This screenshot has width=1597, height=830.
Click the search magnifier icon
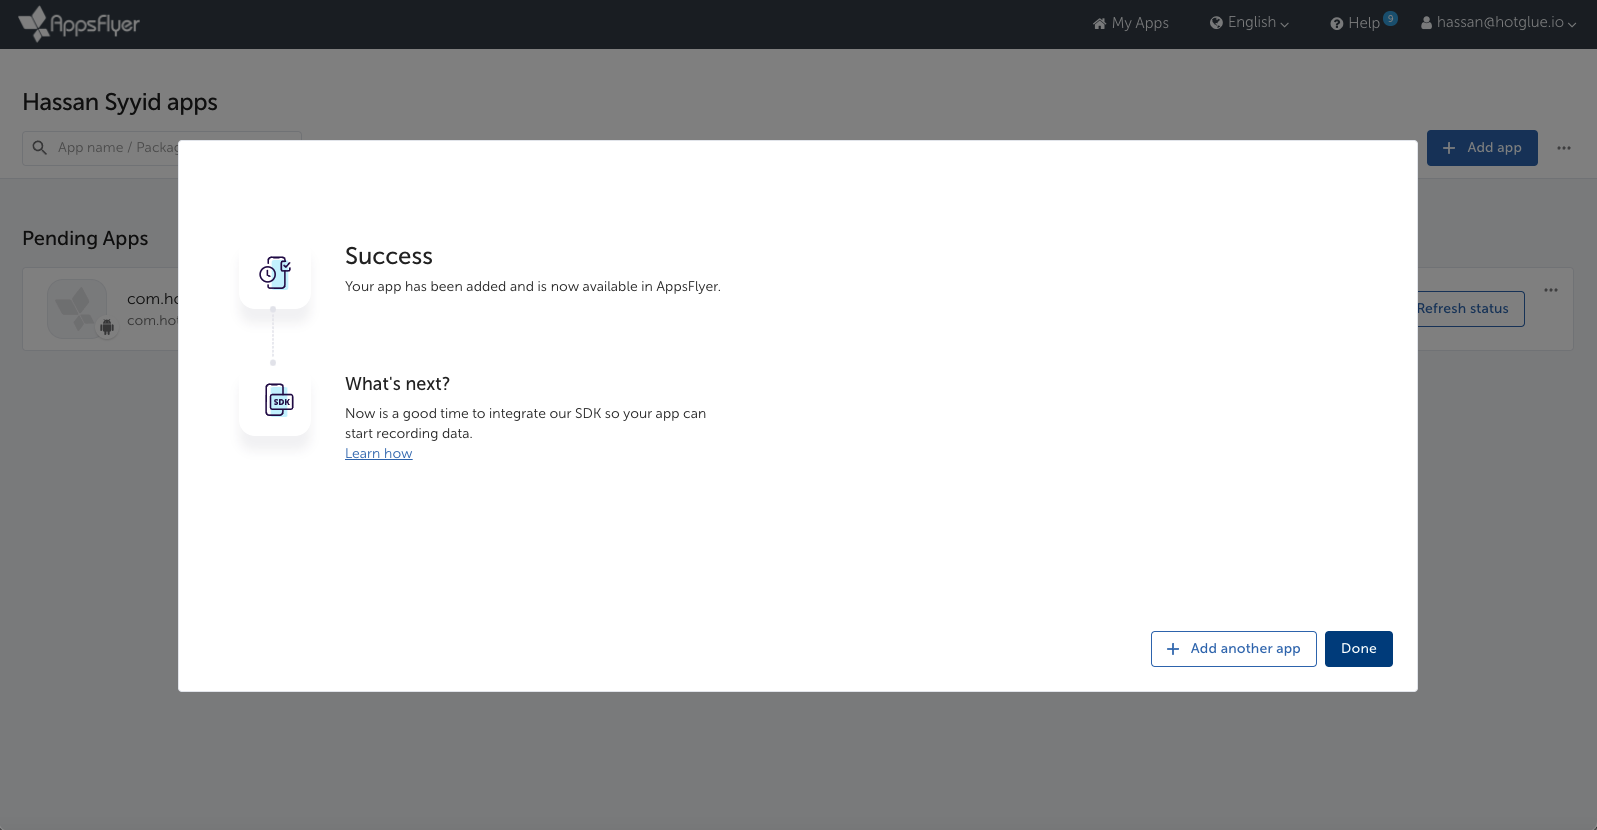pos(40,148)
